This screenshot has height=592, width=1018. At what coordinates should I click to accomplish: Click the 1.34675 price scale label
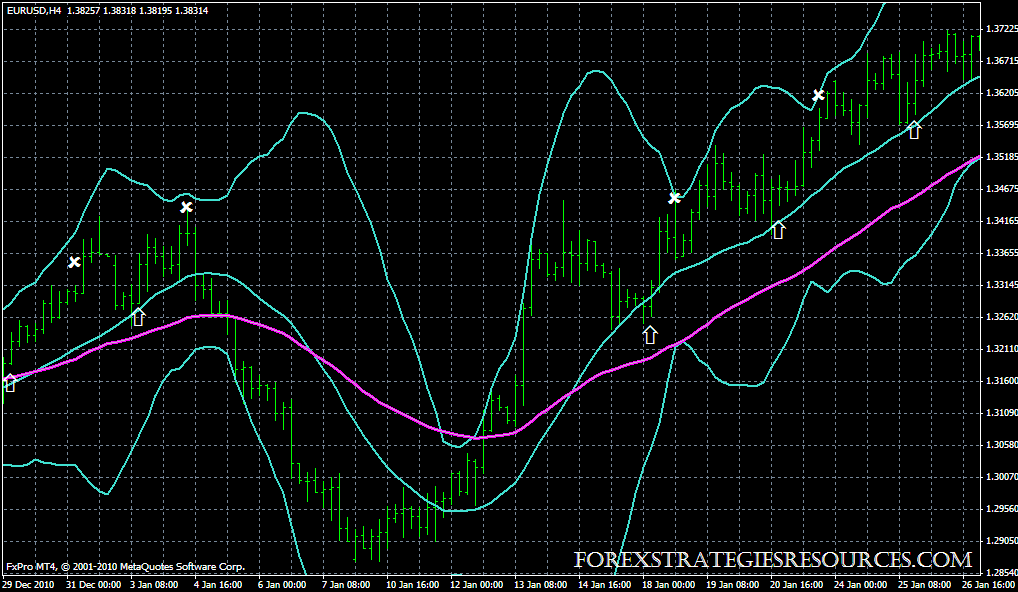(1000, 189)
